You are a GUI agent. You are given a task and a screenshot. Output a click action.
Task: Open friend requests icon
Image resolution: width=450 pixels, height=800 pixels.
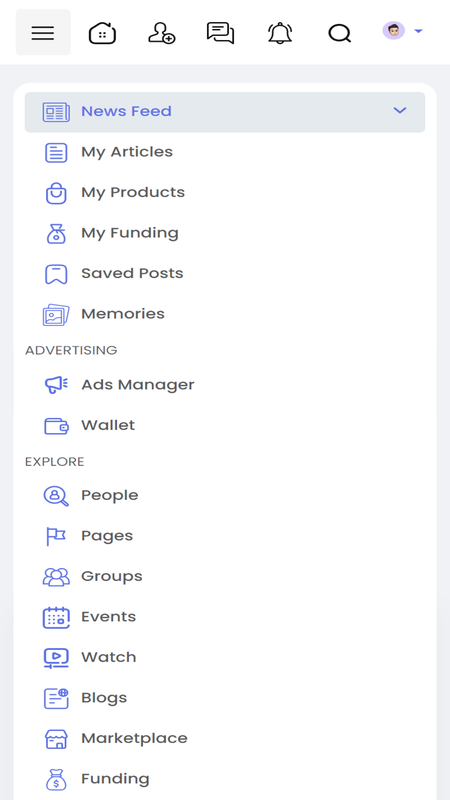162,33
